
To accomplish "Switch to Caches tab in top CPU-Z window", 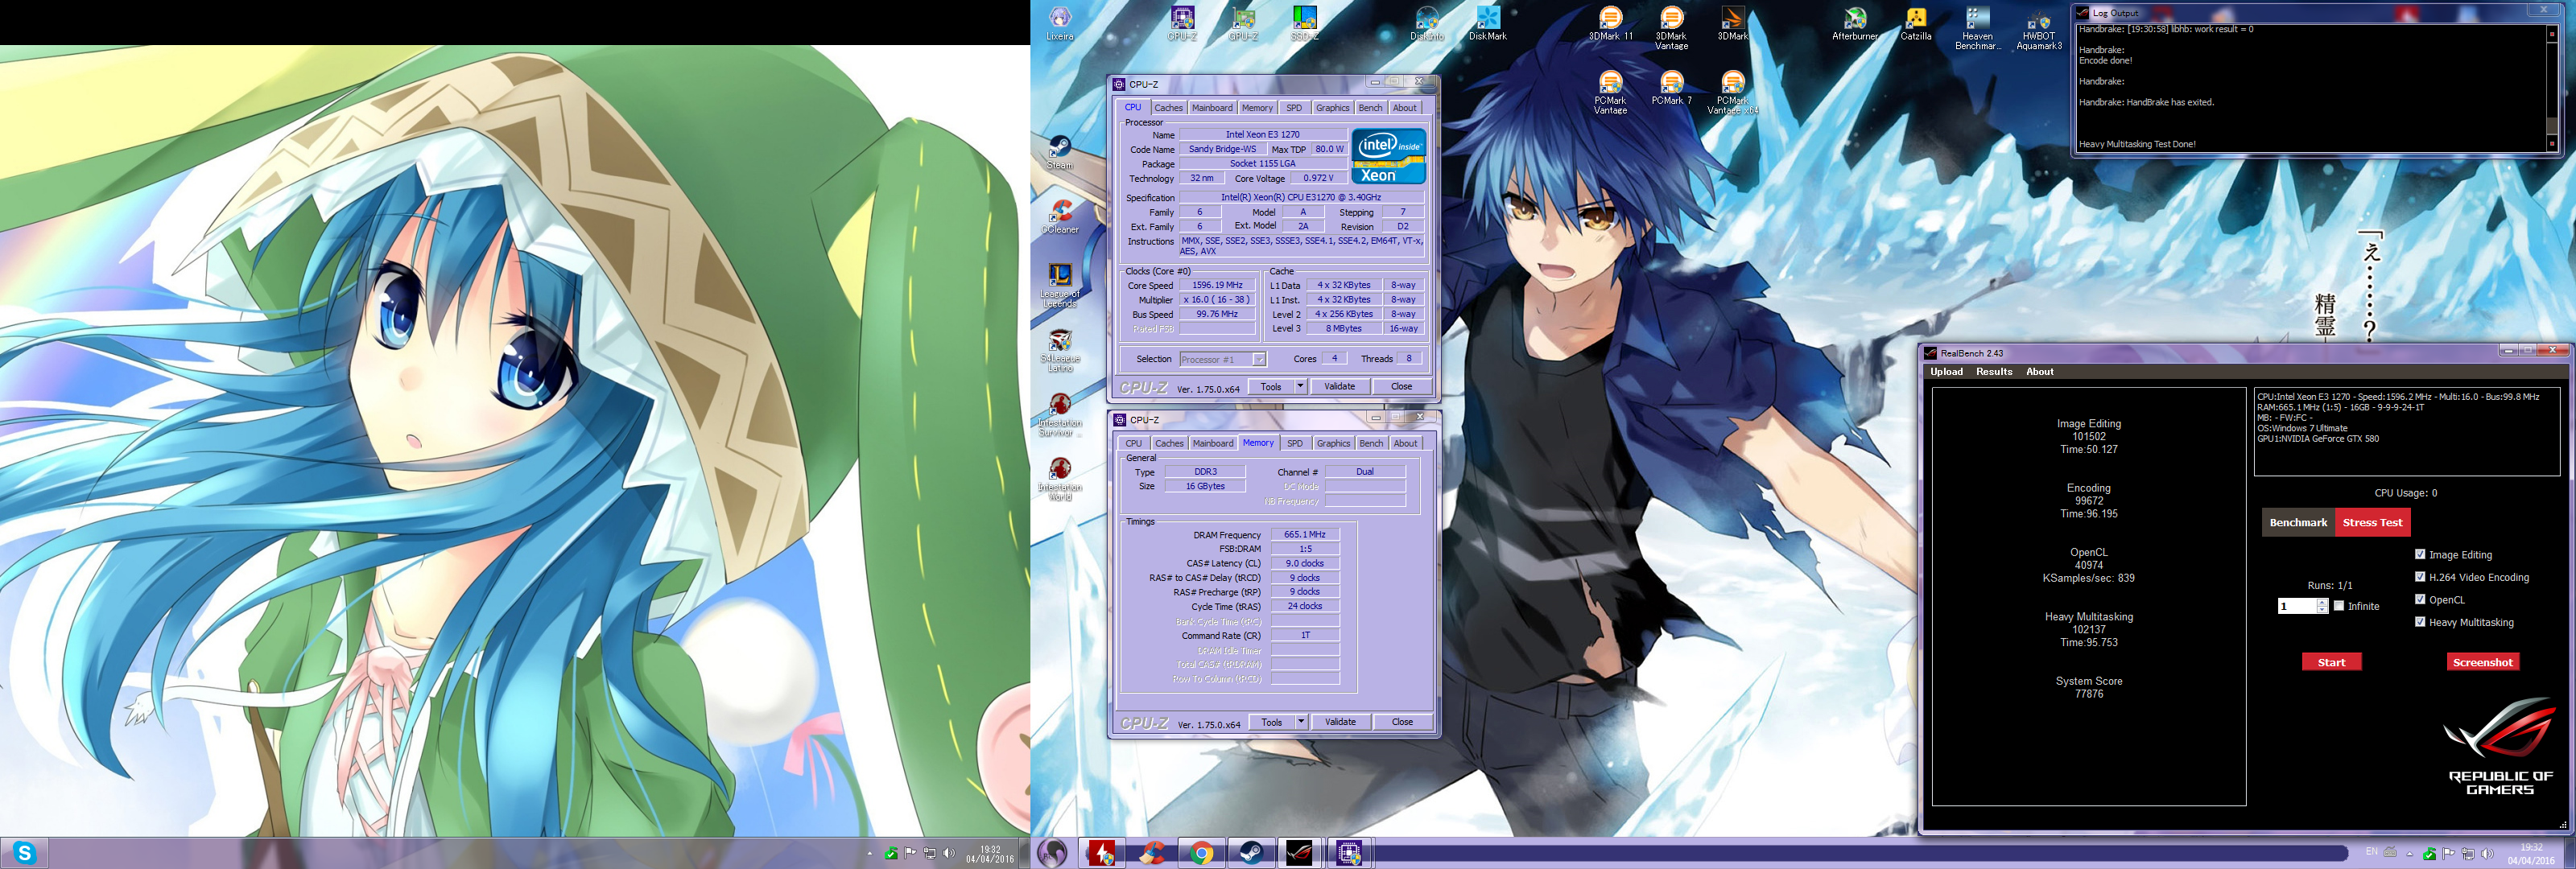I will pos(1167,108).
